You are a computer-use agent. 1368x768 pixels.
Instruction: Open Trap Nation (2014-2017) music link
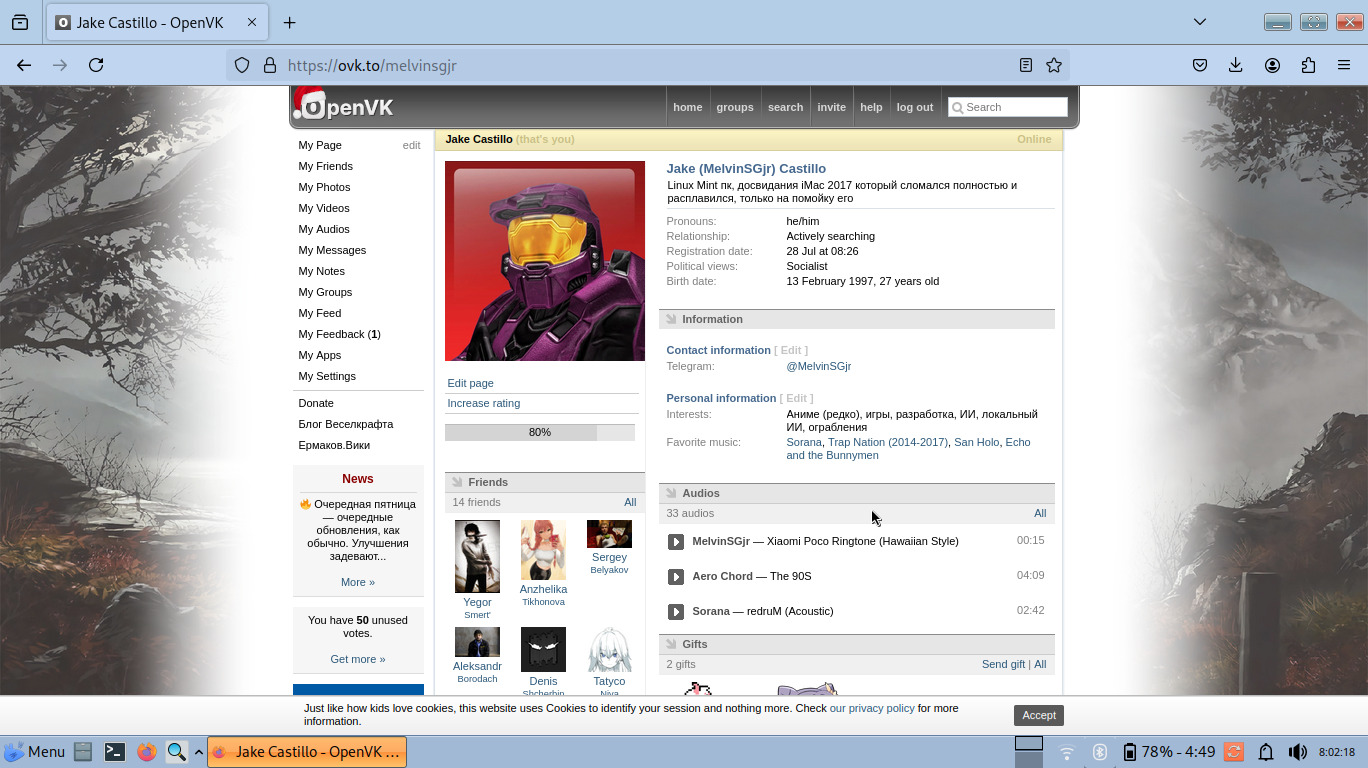click(888, 442)
